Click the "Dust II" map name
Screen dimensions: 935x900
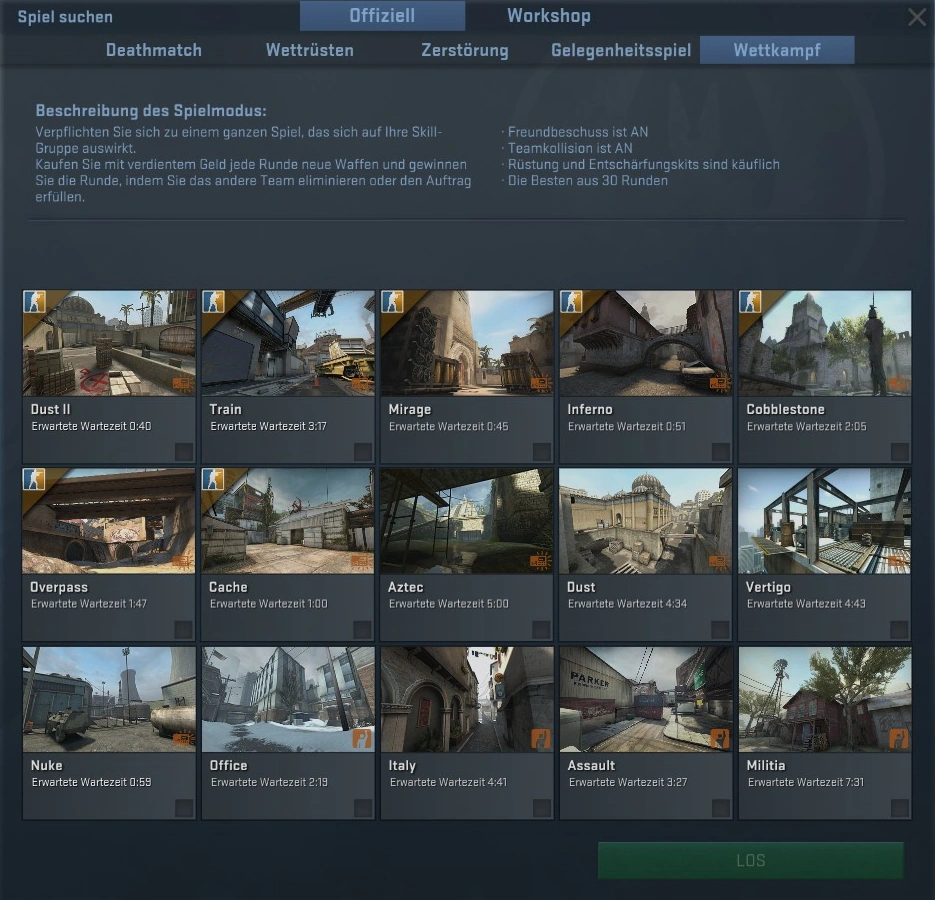pyautogui.click(x=51, y=409)
